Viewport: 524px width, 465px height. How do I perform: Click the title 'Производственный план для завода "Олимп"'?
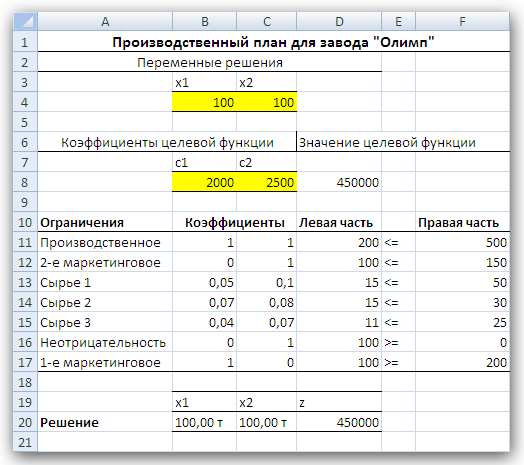tap(273, 42)
